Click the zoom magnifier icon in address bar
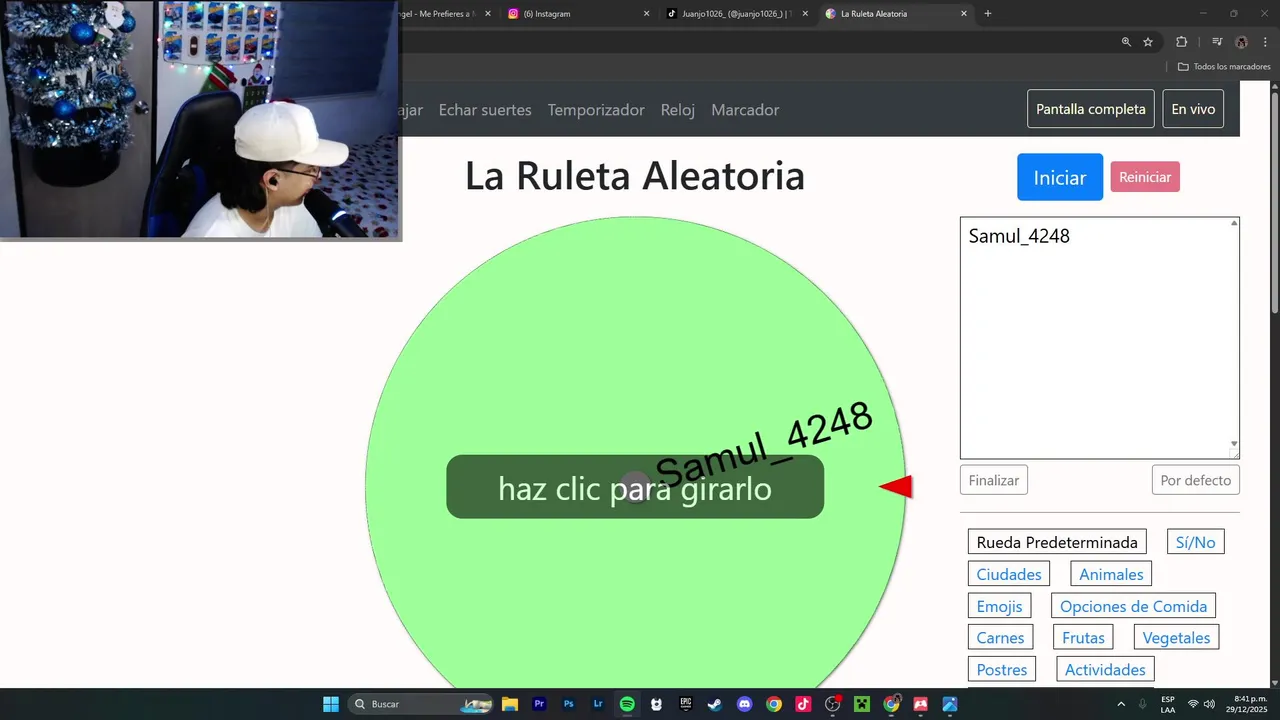 point(1126,42)
